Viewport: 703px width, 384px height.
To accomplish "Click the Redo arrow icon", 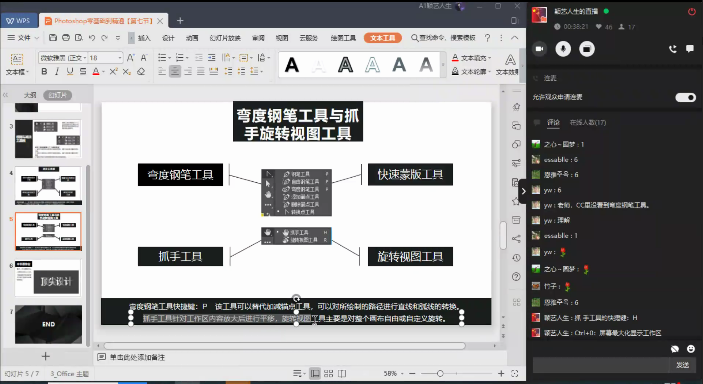I will click(104, 38).
